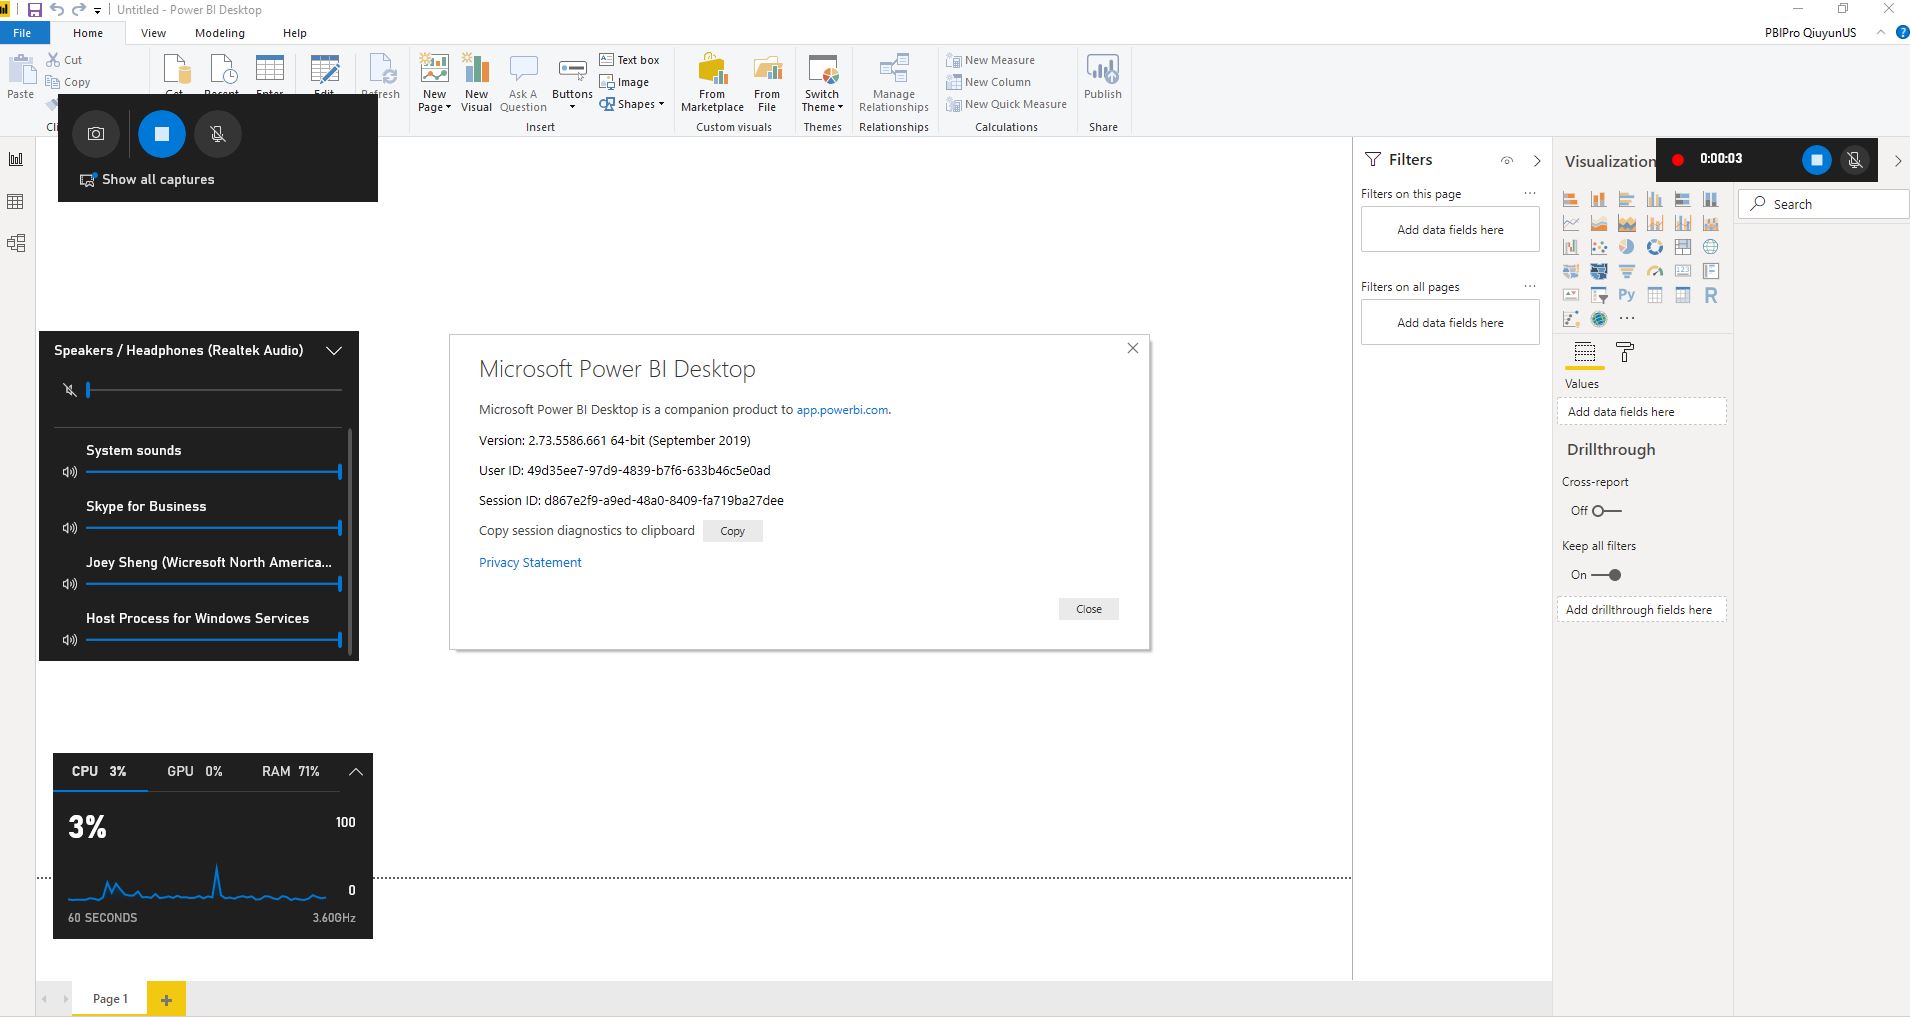1910x1017 pixels.
Task: Open the Switch Theme dropdown arrow
Action: click(x=840, y=107)
